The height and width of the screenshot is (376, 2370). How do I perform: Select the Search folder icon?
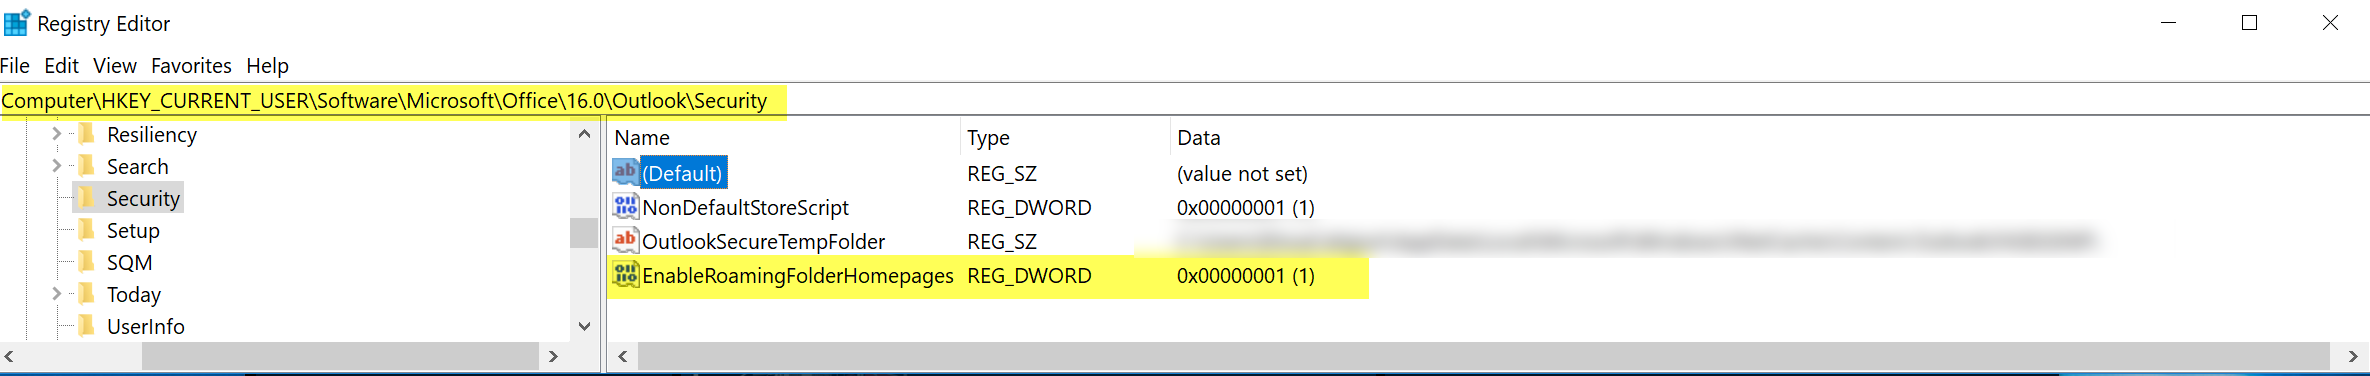point(87,166)
